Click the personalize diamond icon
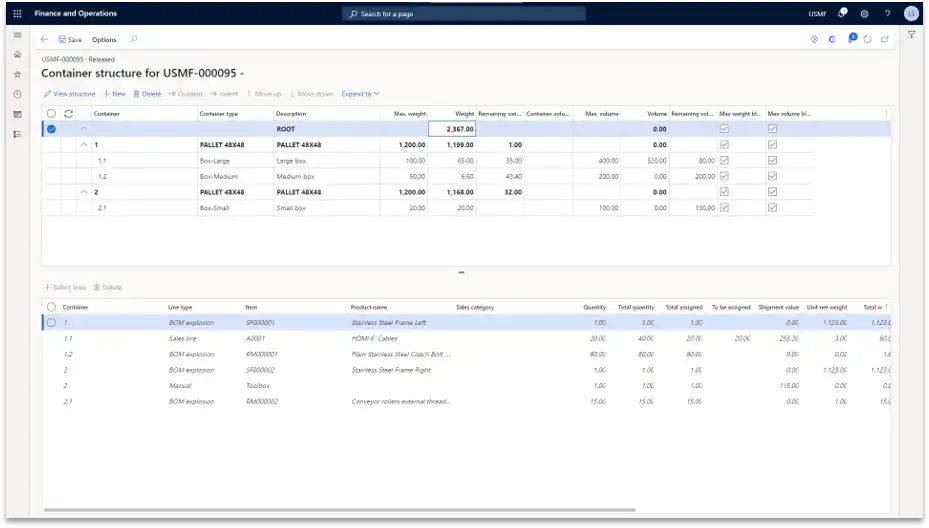Screen dimensions: 929x528 [x=814, y=39]
